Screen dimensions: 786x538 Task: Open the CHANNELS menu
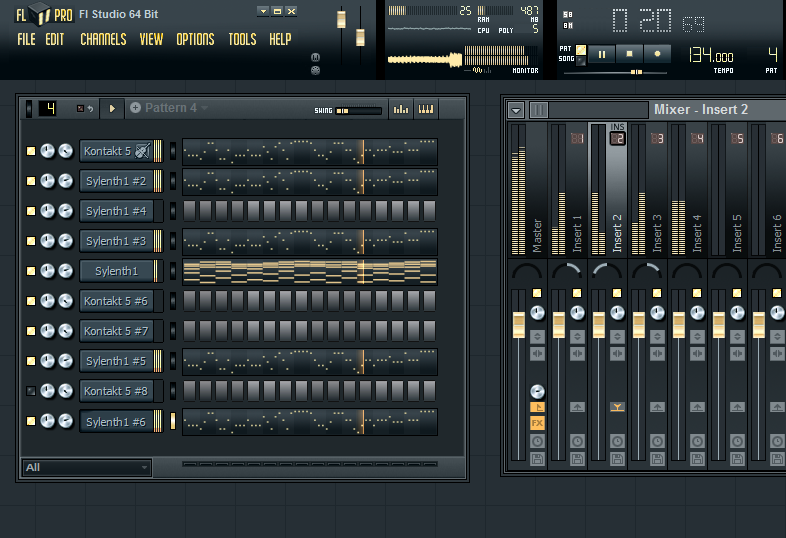[103, 39]
